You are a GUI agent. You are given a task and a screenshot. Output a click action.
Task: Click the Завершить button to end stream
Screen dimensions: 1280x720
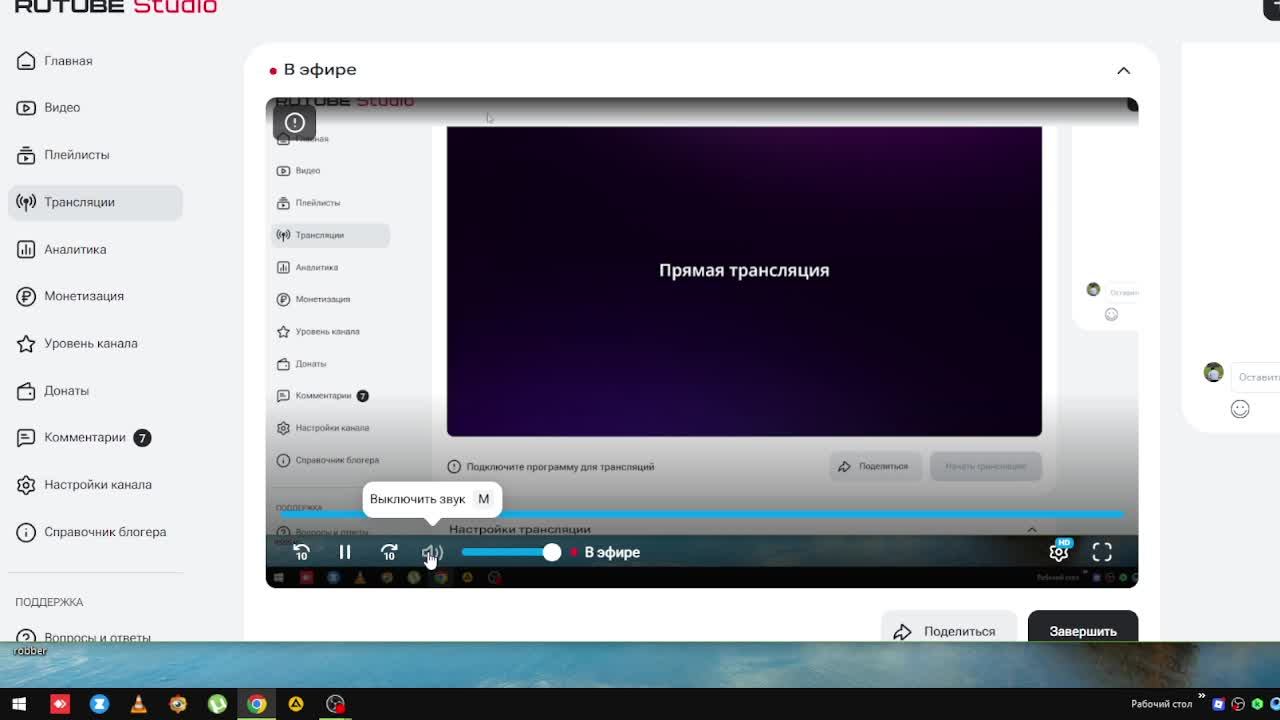click(1083, 629)
